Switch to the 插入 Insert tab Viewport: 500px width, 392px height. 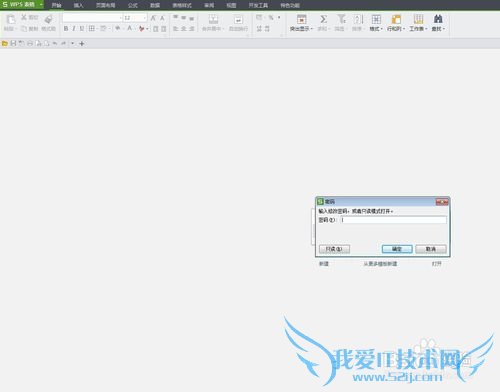[79, 5]
